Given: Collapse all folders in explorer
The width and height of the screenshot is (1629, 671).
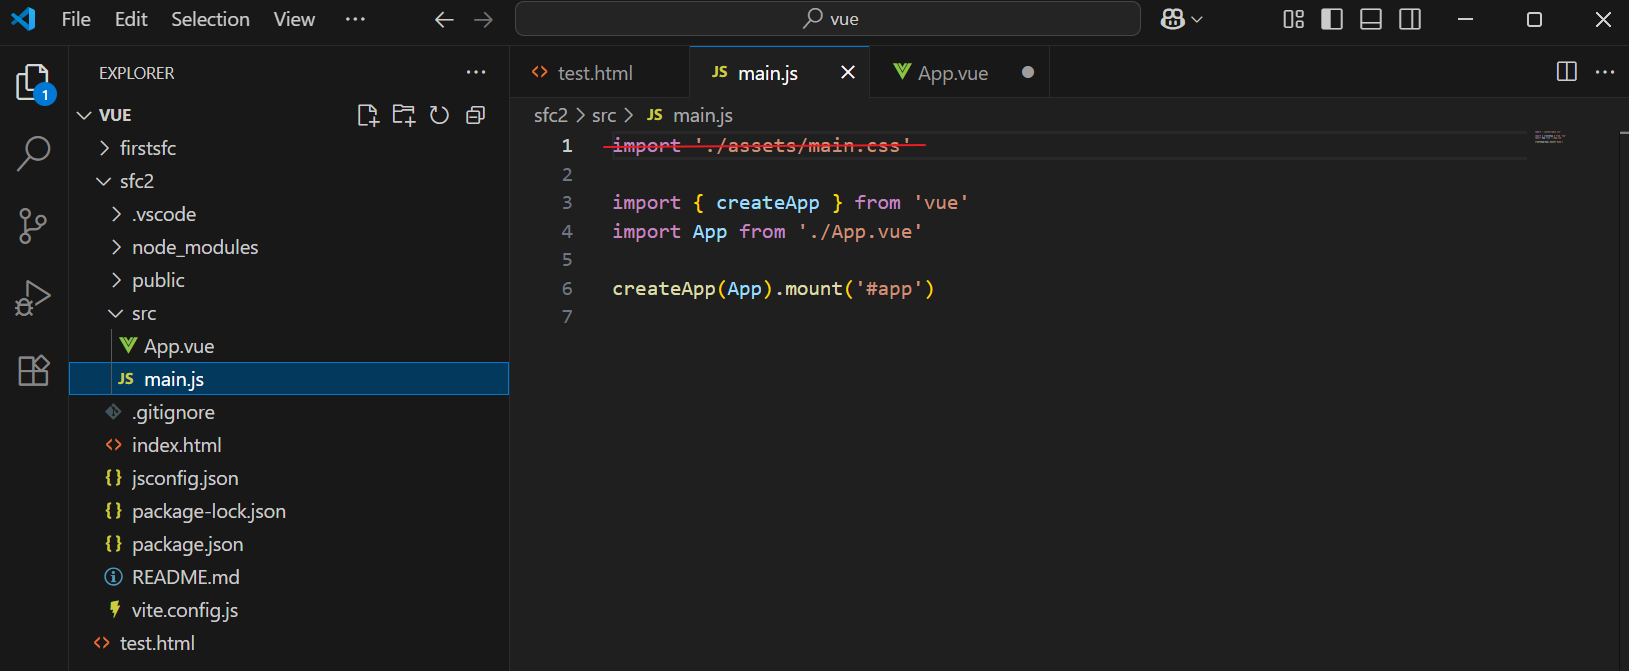Looking at the screenshot, I should (x=475, y=115).
